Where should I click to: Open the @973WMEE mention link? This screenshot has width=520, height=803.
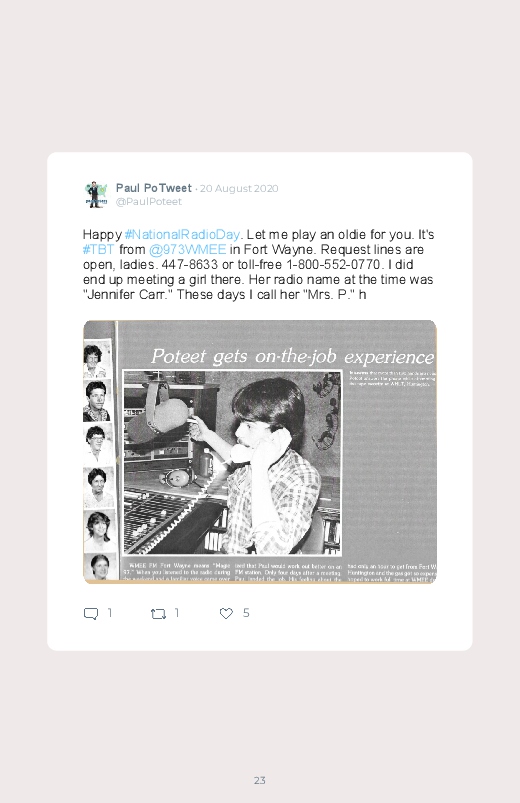tap(188, 249)
